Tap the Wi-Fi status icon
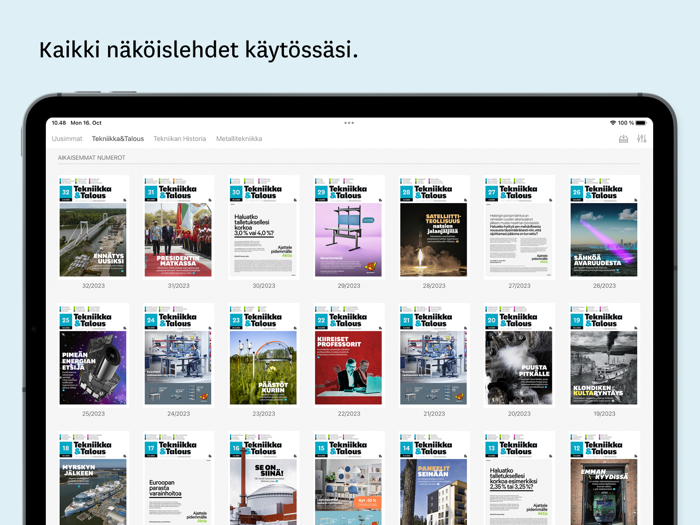The height and width of the screenshot is (525, 700). click(x=612, y=123)
